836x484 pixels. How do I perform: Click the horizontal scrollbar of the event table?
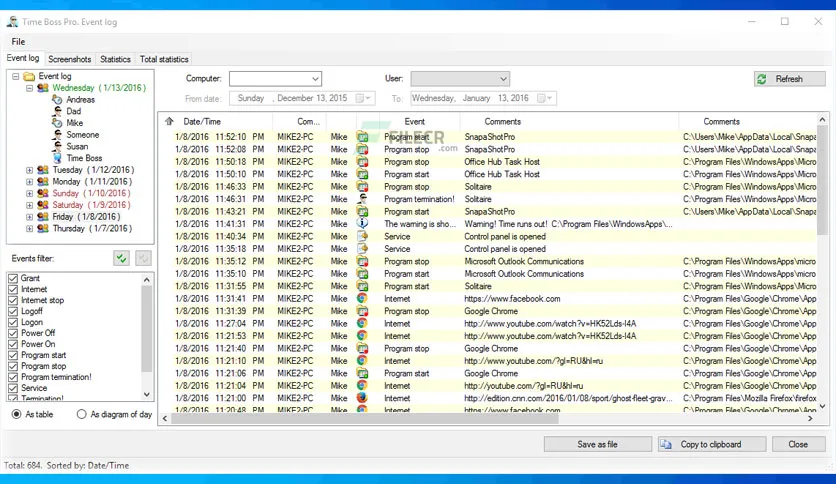(x=487, y=419)
